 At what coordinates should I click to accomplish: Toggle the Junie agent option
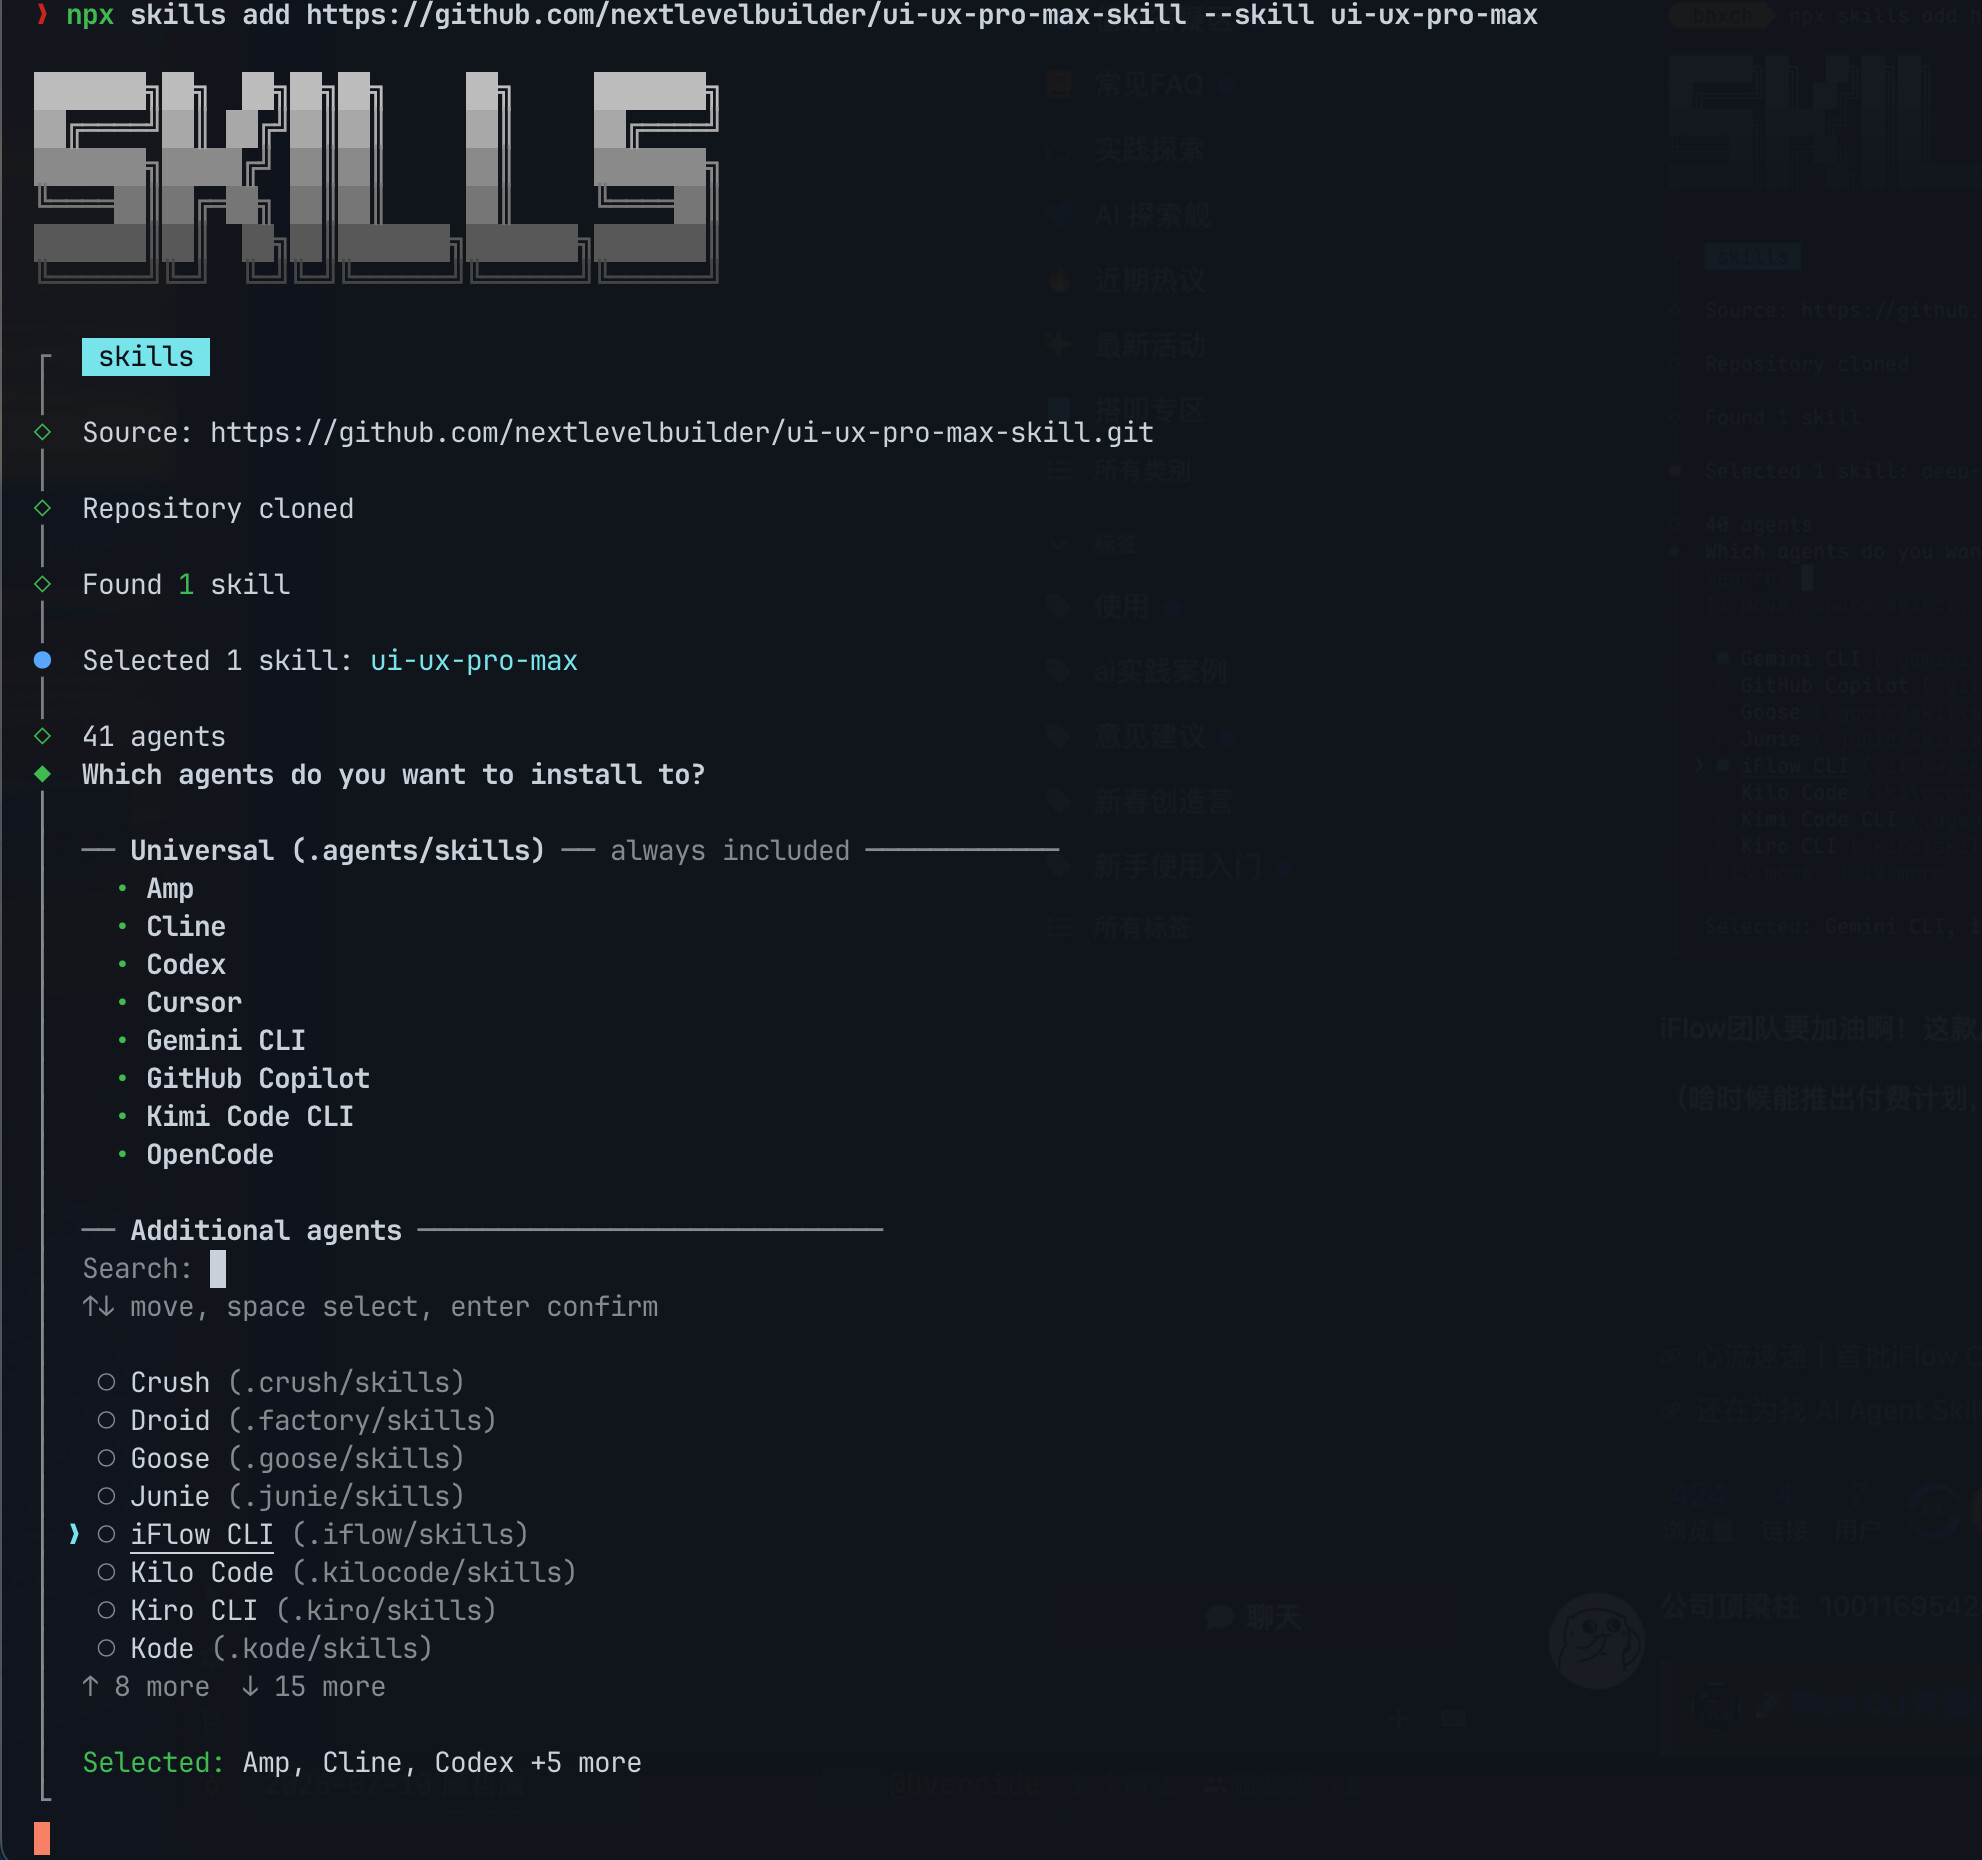106,1497
